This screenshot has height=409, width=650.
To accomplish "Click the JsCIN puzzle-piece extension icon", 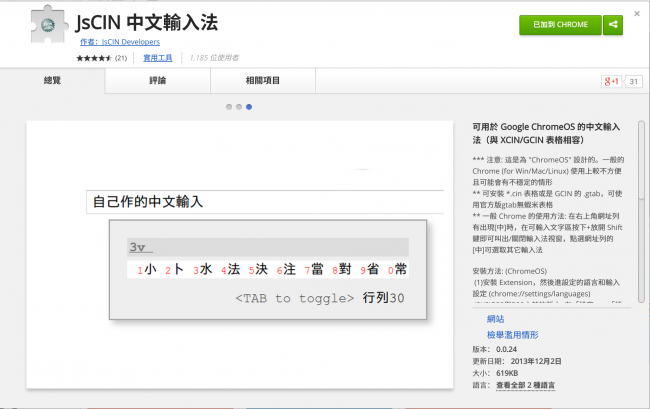I will coord(49,25).
